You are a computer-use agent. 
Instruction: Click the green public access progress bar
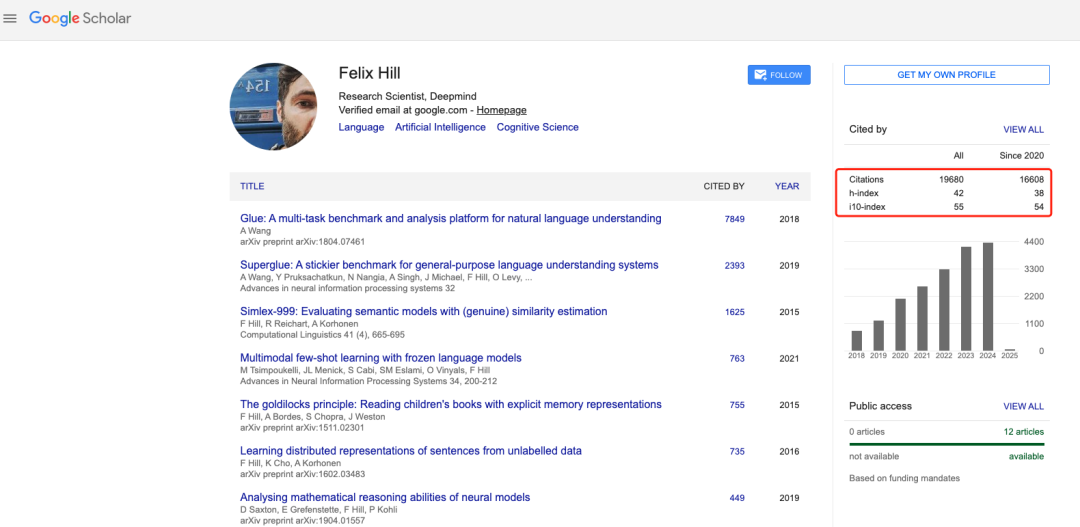[x=946, y=444]
